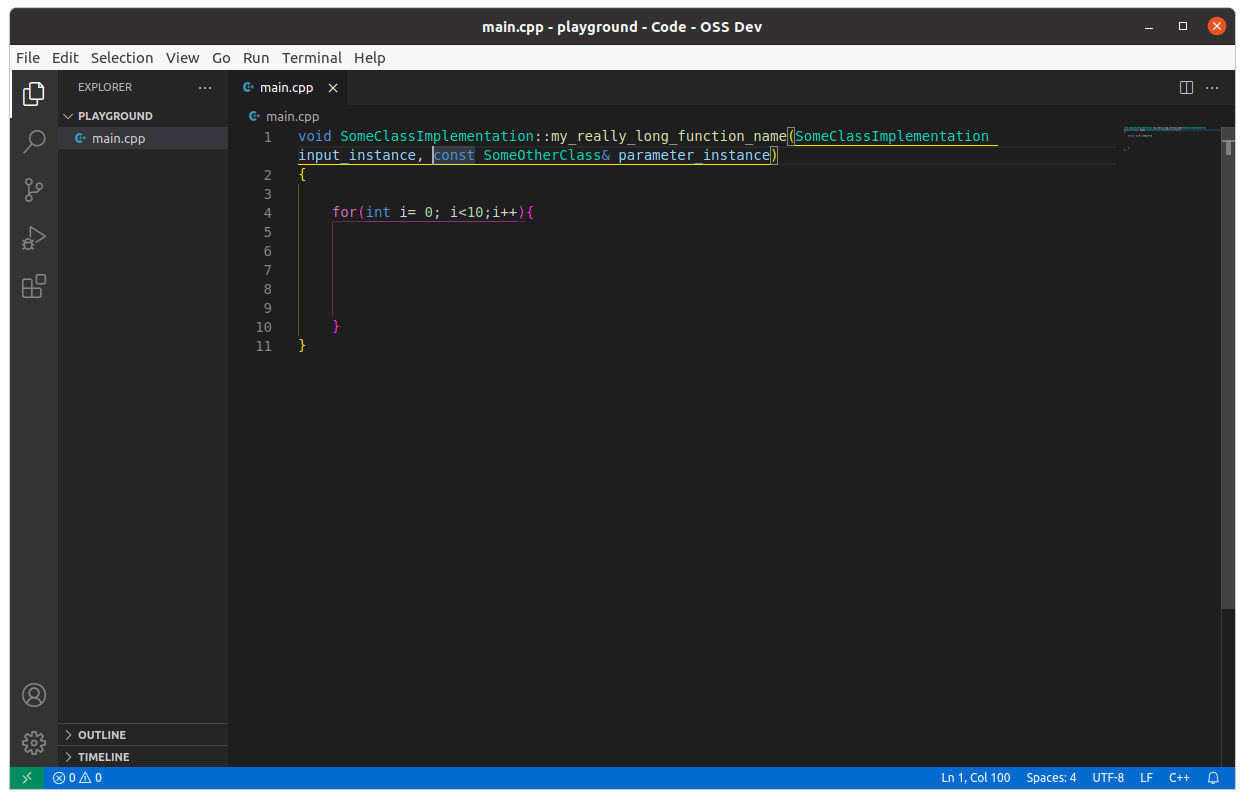The width and height of the screenshot is (1245, 799).
Task: Open the Manage settings gear icon
Action: pos(33,742)
